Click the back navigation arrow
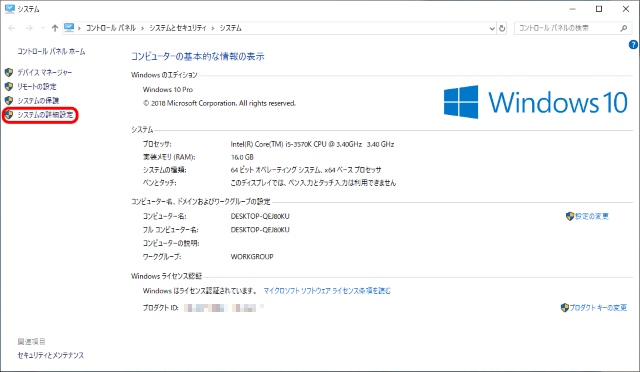The image size is (640, 372). (x=12, y=28)
